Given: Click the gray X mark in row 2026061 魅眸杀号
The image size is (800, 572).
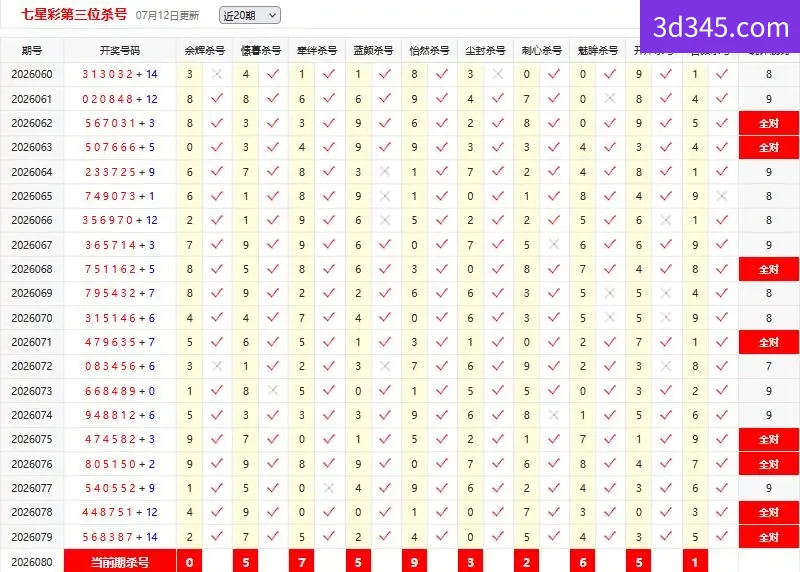Looking at the screenshot, I should pyautogui.click(x=610, y=98).
